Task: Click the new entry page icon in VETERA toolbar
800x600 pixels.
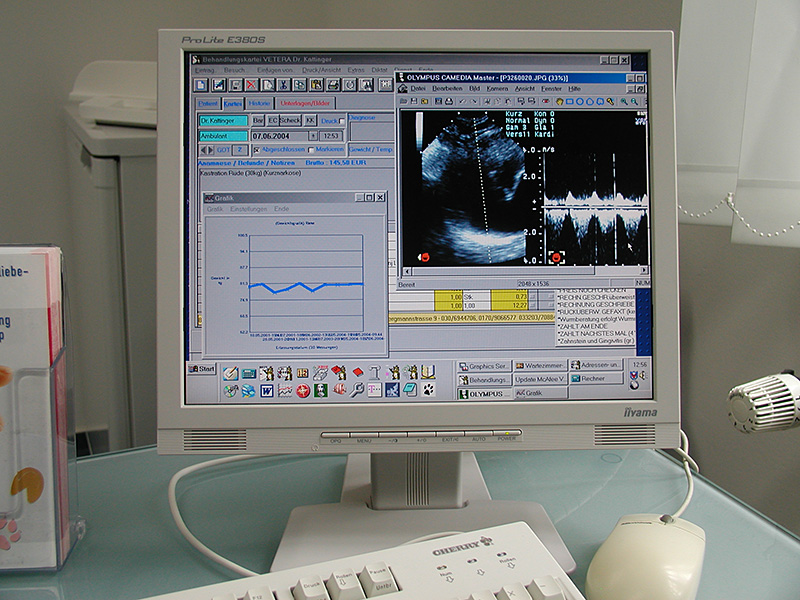Action: click(201, 85)
